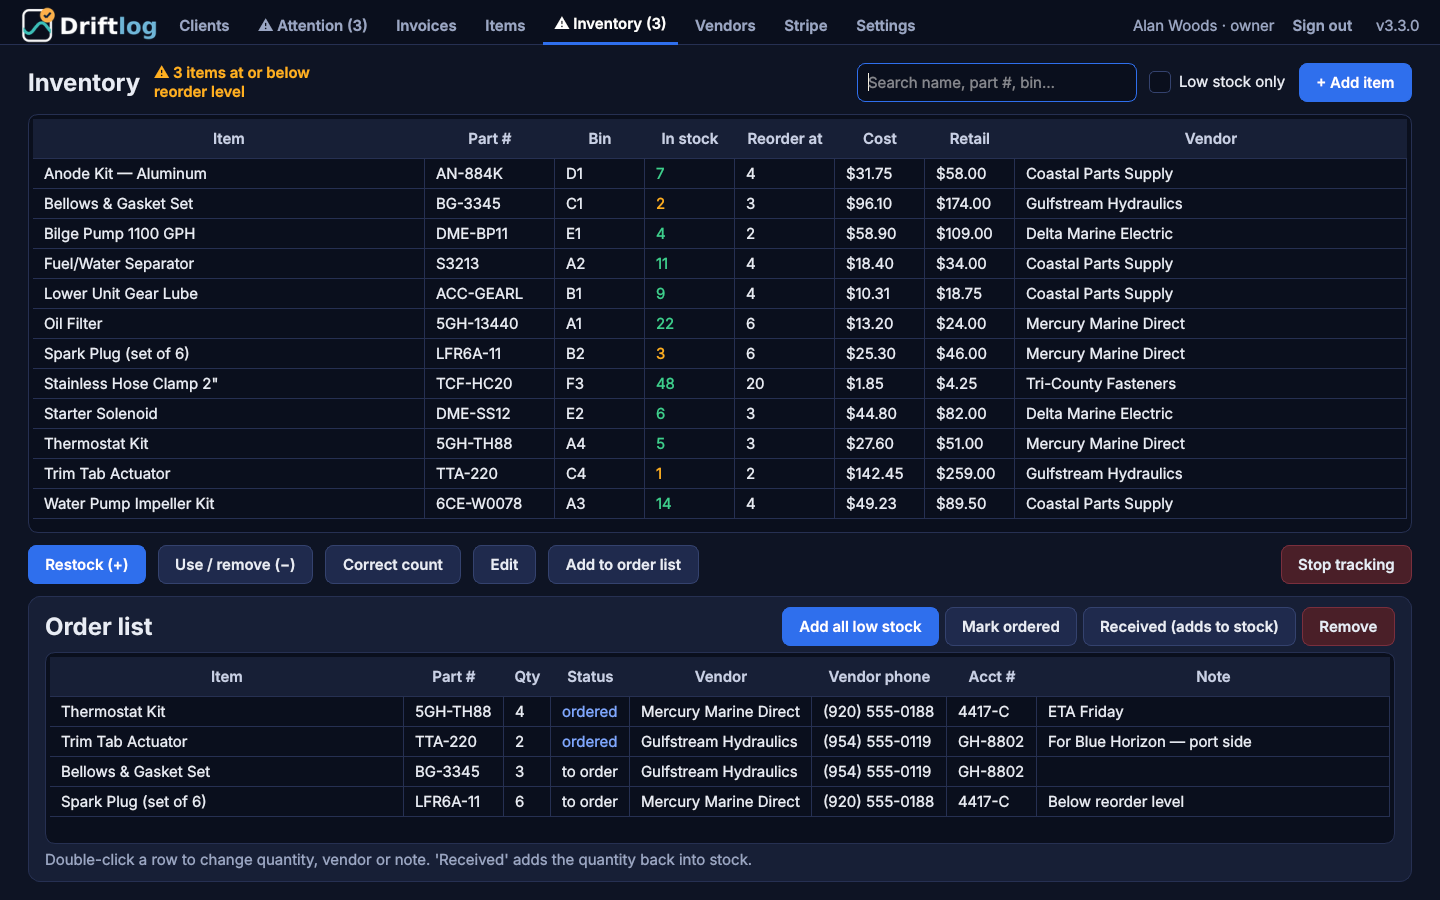This screenshot has width=1440, height=900.
Task: Click the + Add item button
Action: pyautogui.click(x=1355, y=82)
